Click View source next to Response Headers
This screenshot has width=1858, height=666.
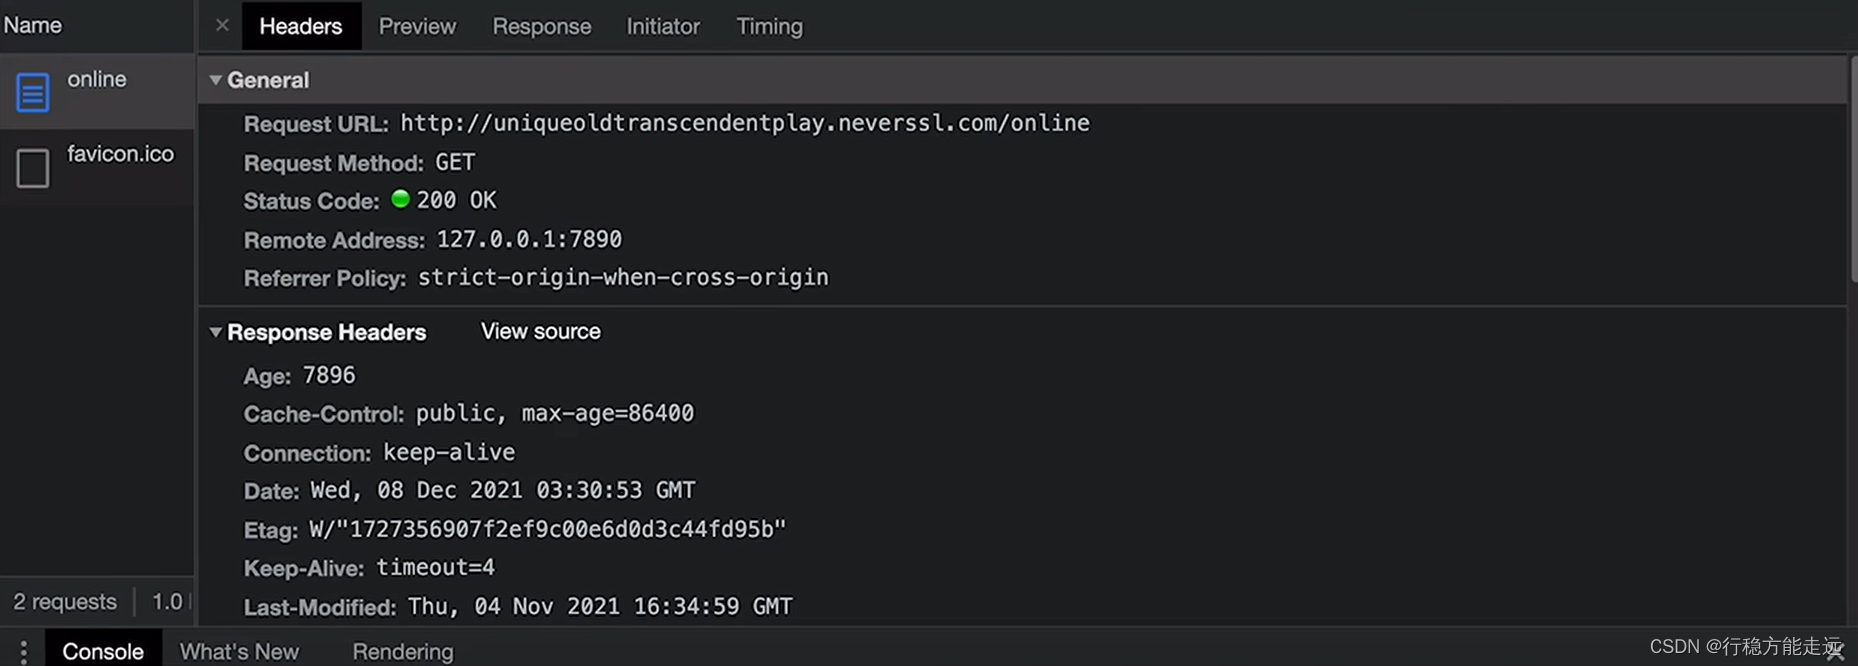pyautogui.click(x=540, y=331)
